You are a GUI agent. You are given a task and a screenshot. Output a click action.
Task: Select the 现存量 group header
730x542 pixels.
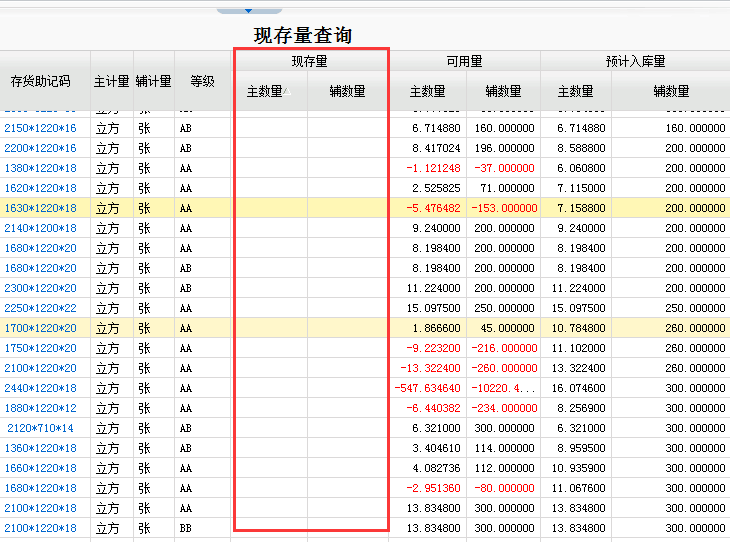(310, 61)
